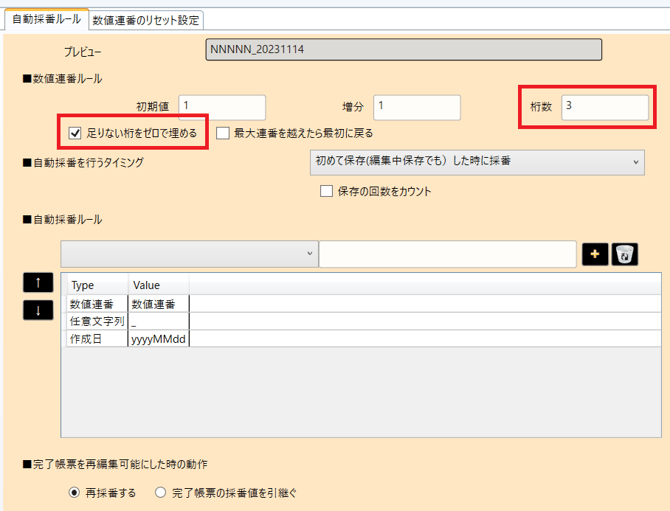Expand the rule type combo box
Image resolution: width=670 pixels, height=511 pixels.
pos(188,255)
